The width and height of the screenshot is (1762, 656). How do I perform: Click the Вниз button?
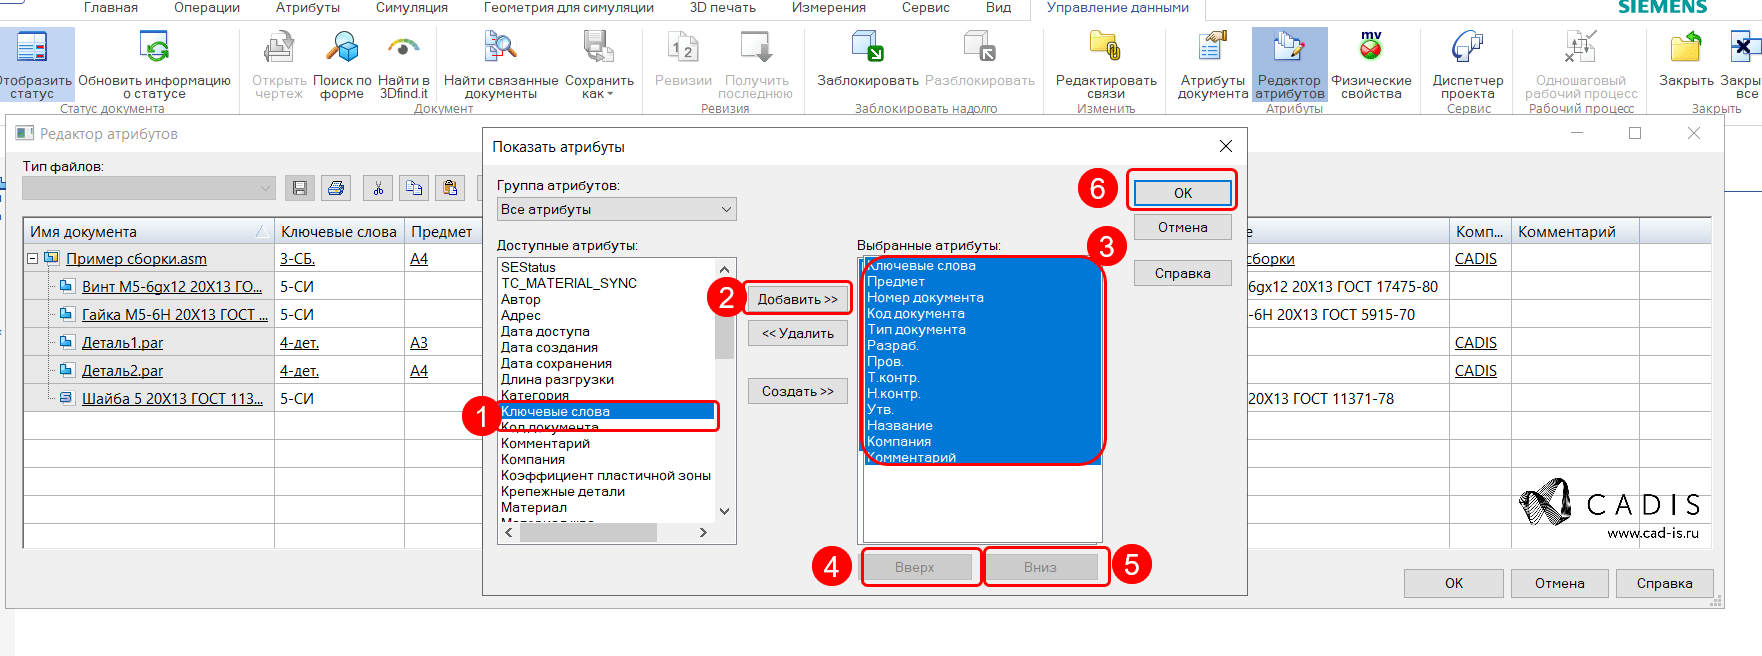(x=1040, y=567)
